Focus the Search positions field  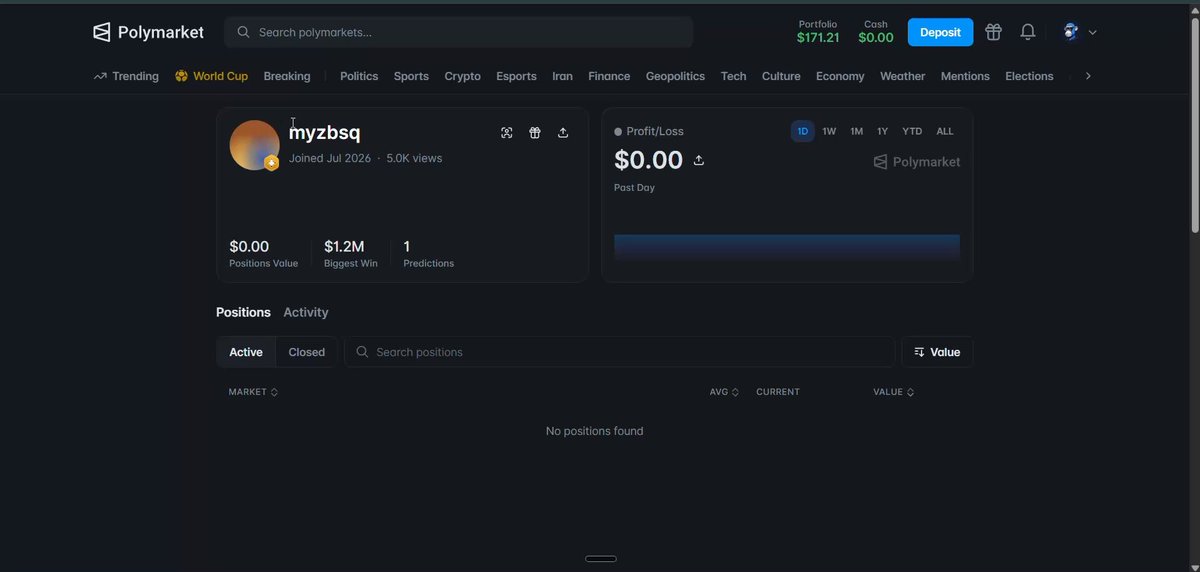(x=620, y=352)
